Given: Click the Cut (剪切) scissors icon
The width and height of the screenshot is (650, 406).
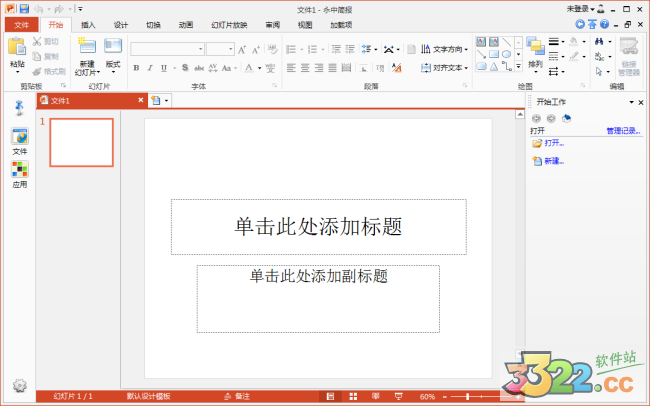Looking at the screenshot, I should coord(37,41).
